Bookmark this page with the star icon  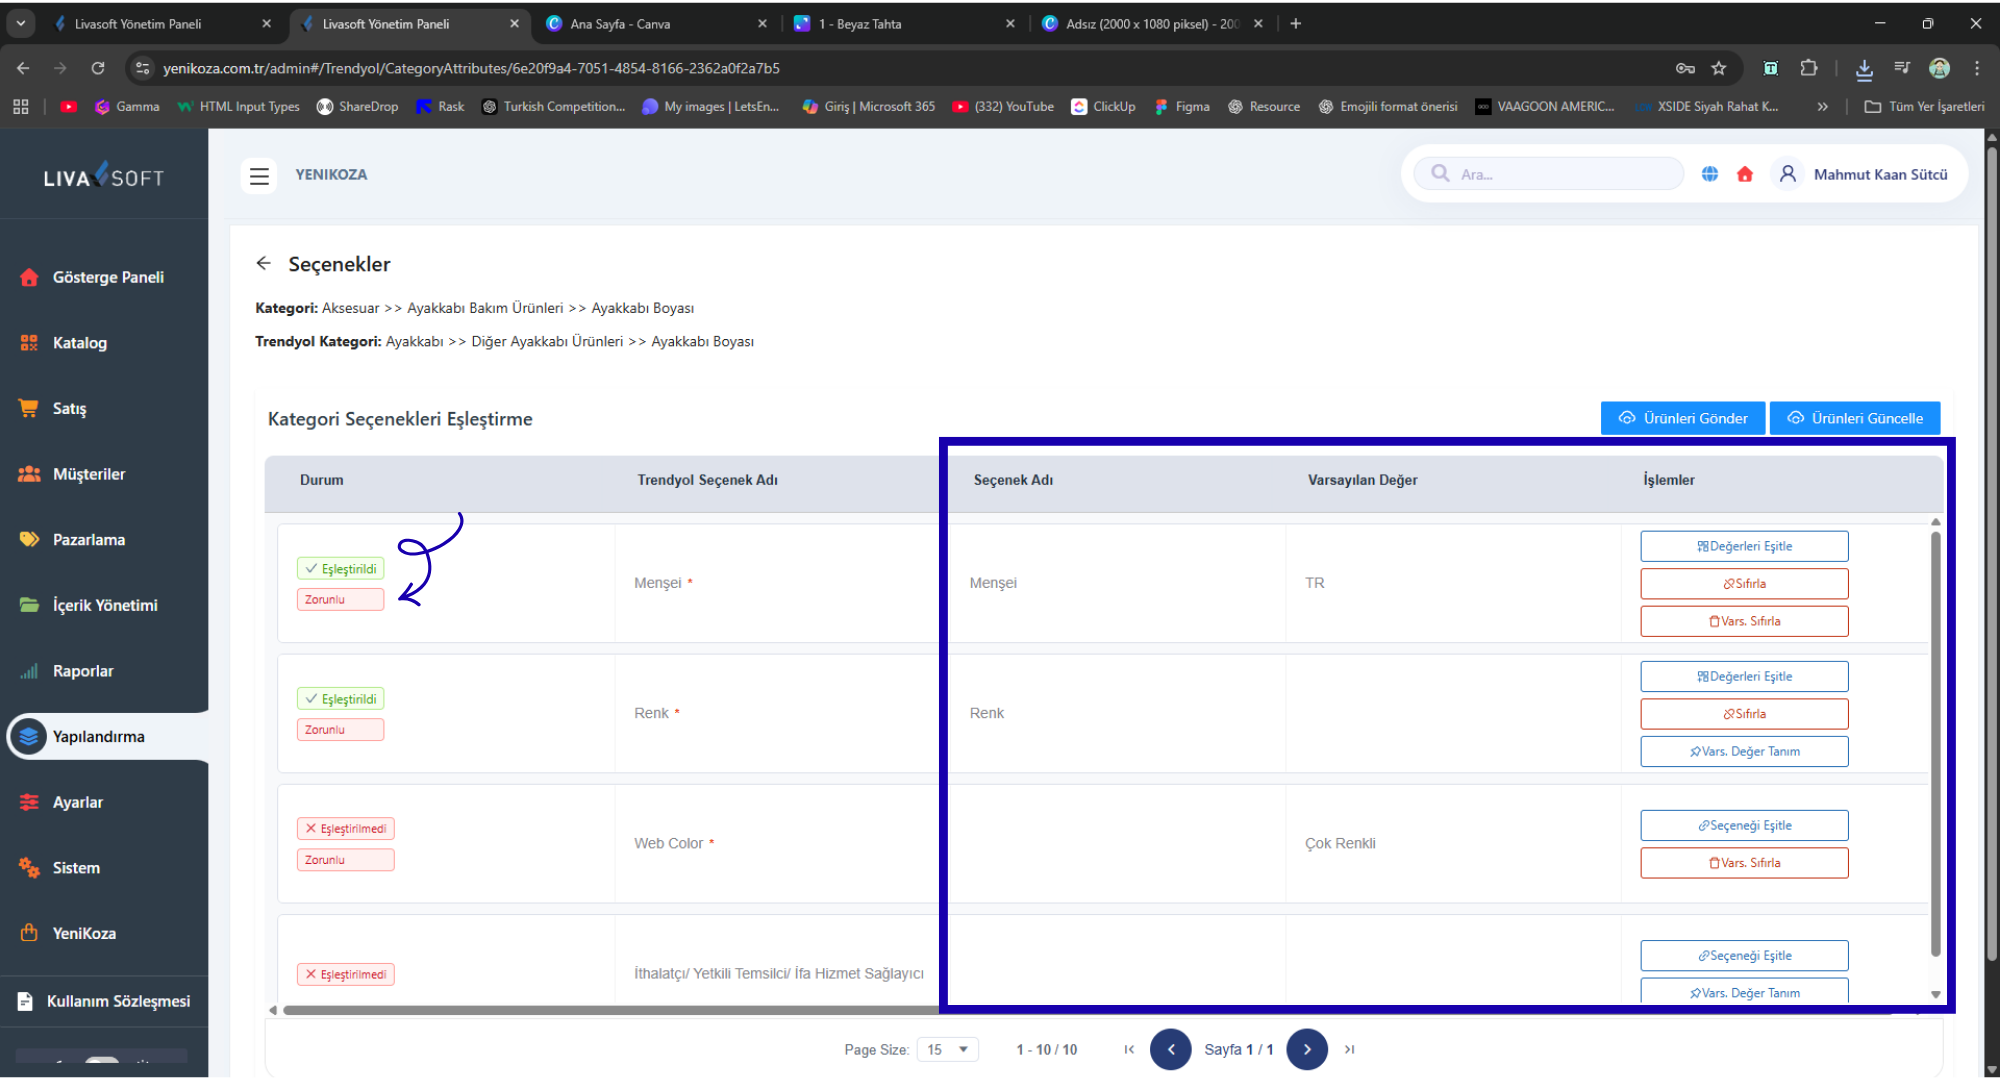pos(1719,68)
